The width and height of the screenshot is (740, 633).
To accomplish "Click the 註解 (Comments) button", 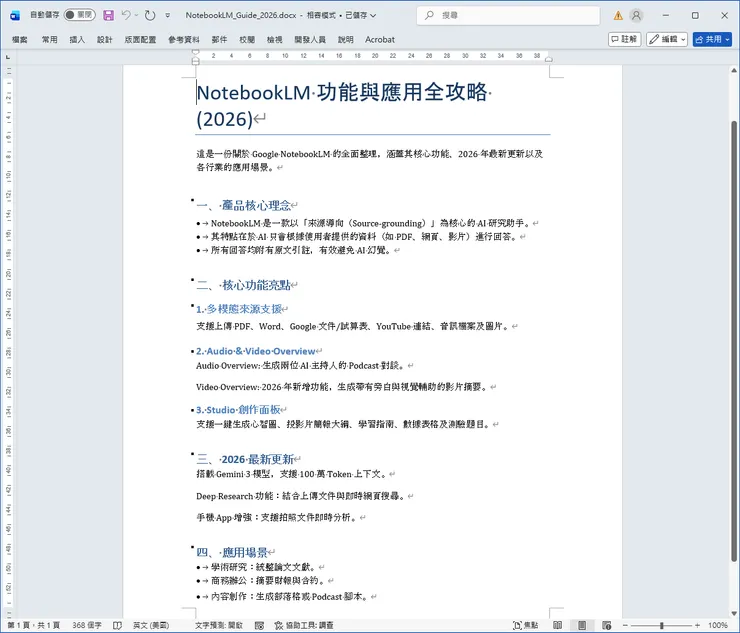I will coord(624,39).
